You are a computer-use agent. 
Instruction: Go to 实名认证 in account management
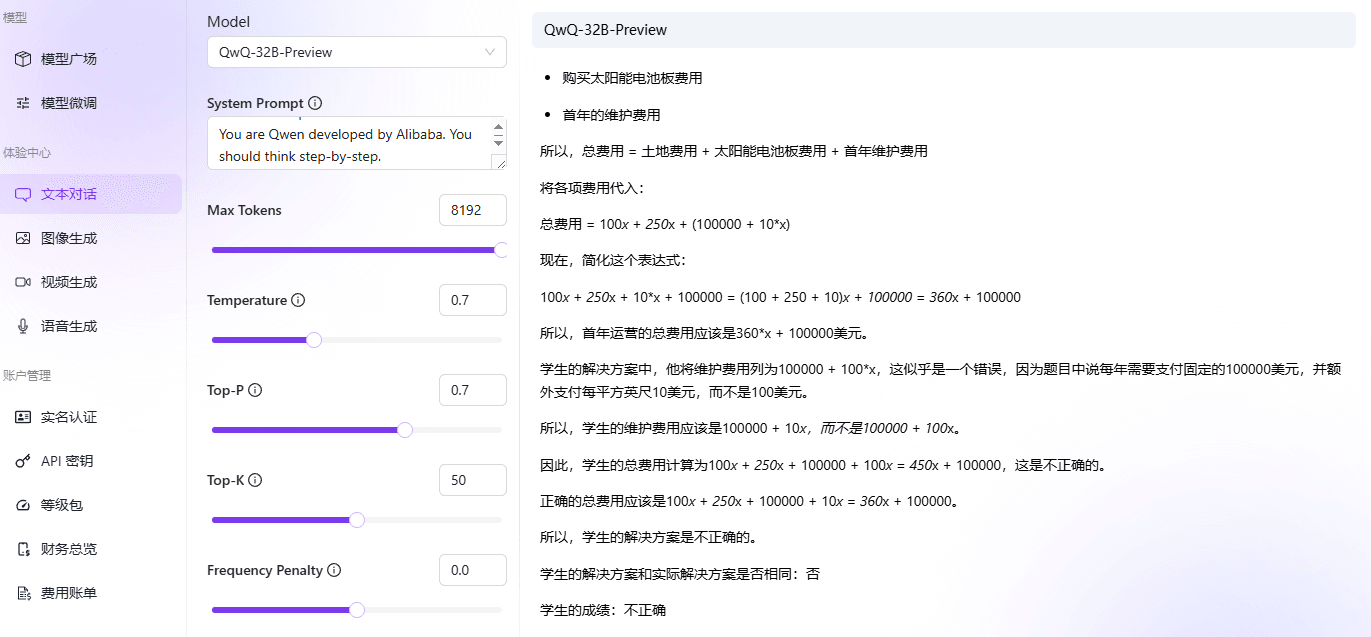68,417
